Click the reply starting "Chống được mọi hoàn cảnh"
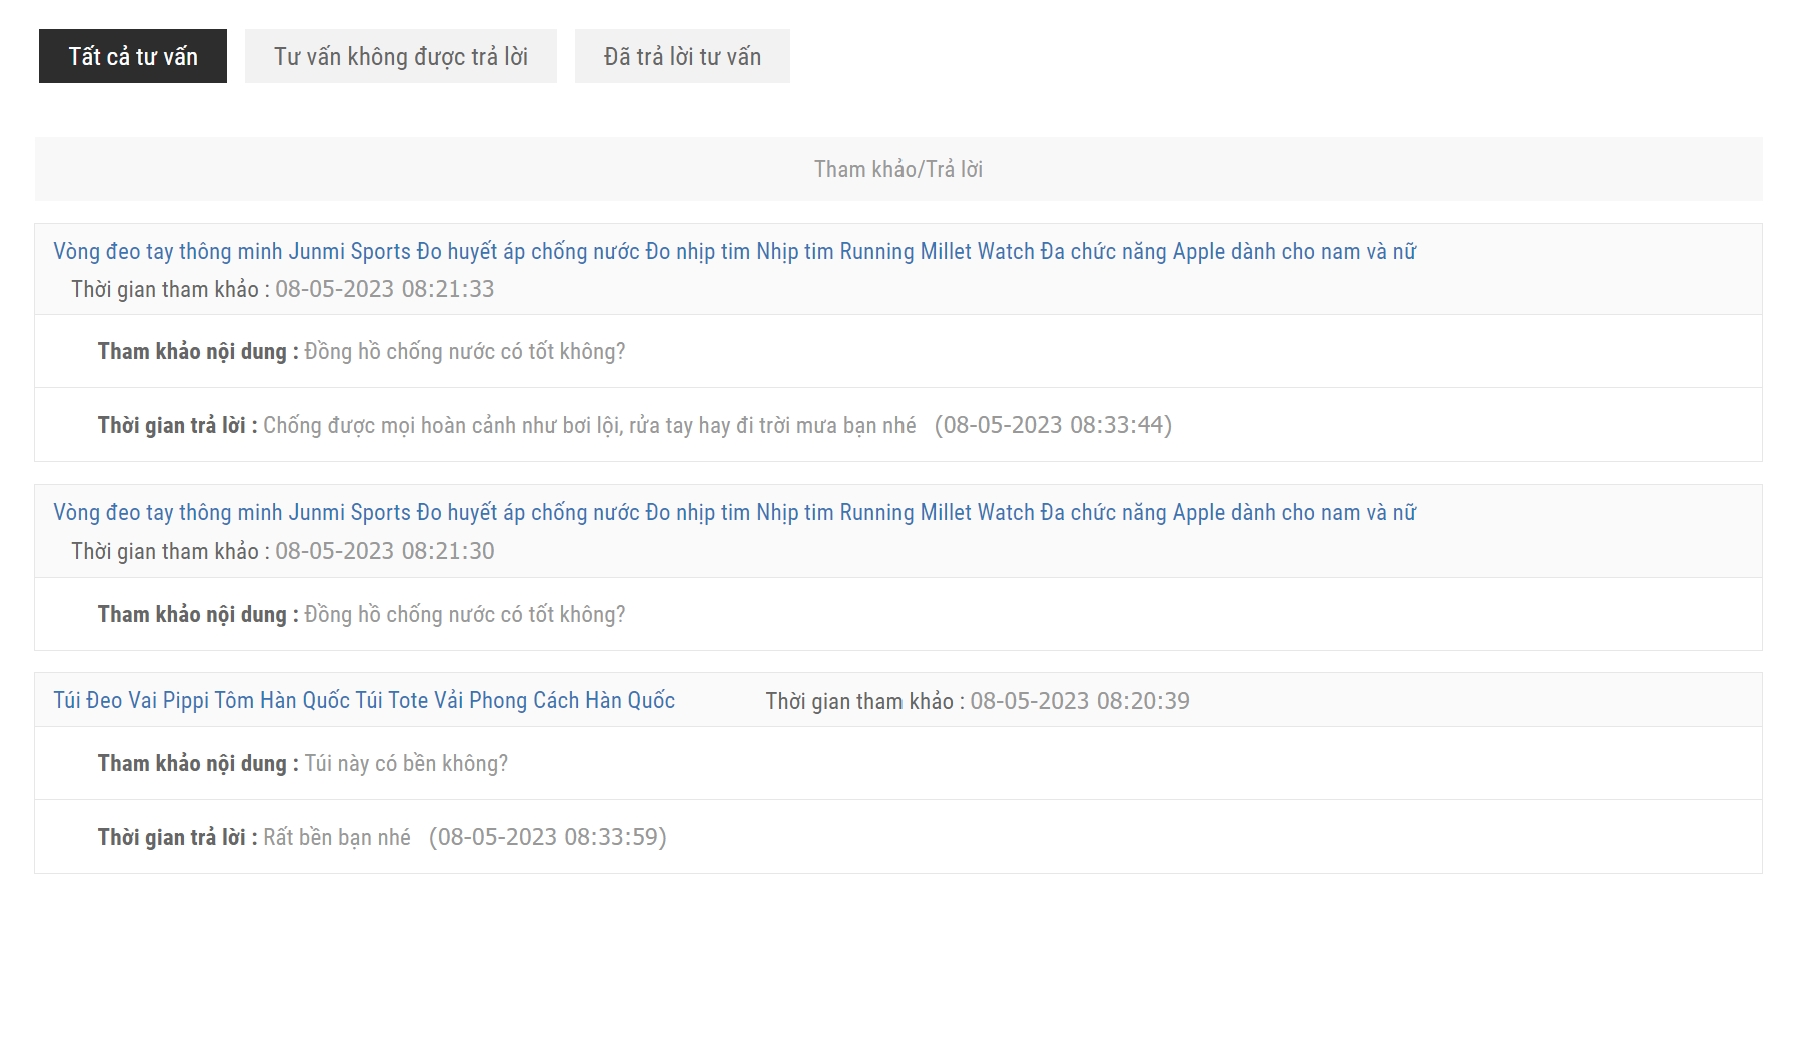Image resolution: width=1798 pixels, height=1056 pixels. pos(589,425)
